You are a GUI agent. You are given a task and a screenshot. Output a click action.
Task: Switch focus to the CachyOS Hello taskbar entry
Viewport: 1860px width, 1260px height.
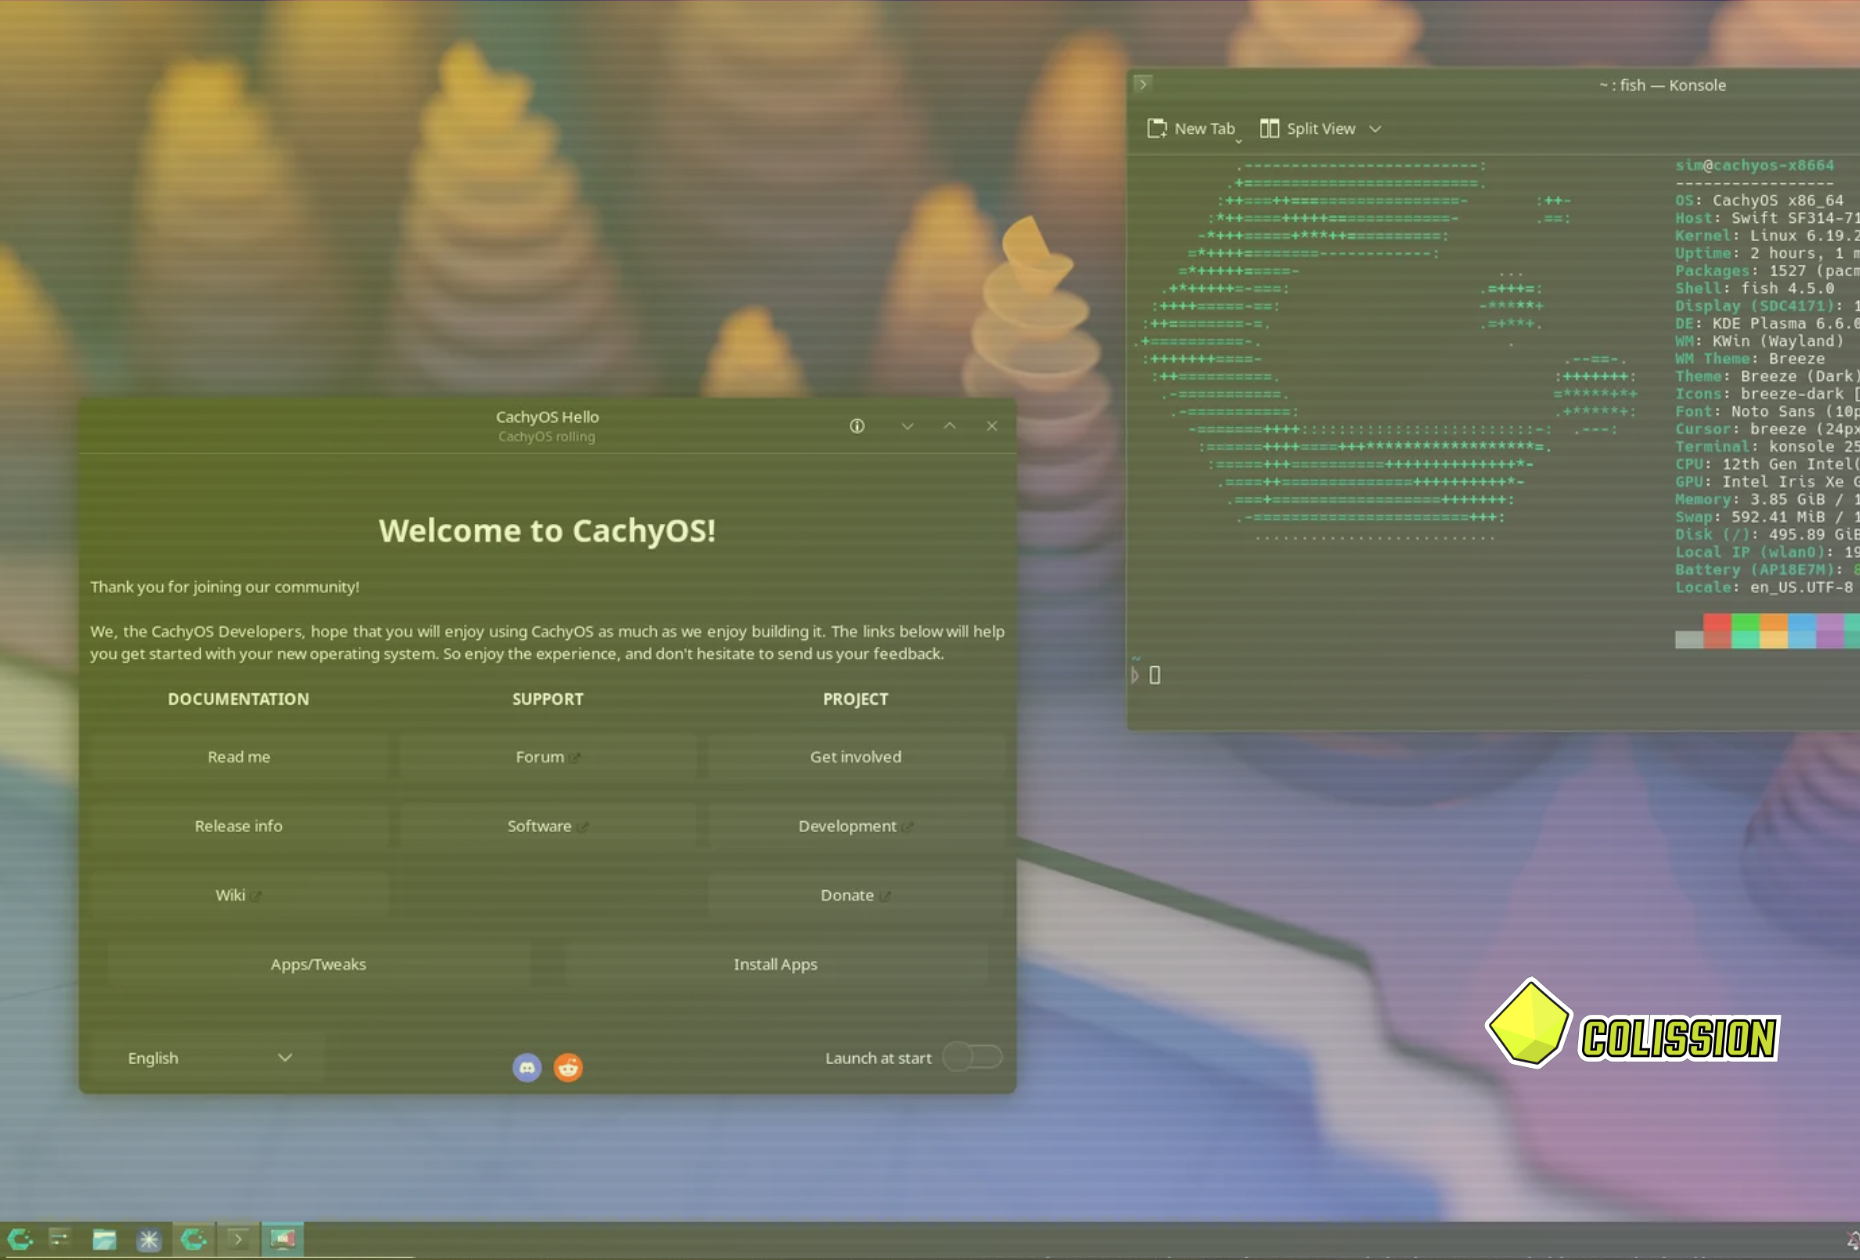pyautogui.click(x=194, y=1239)
